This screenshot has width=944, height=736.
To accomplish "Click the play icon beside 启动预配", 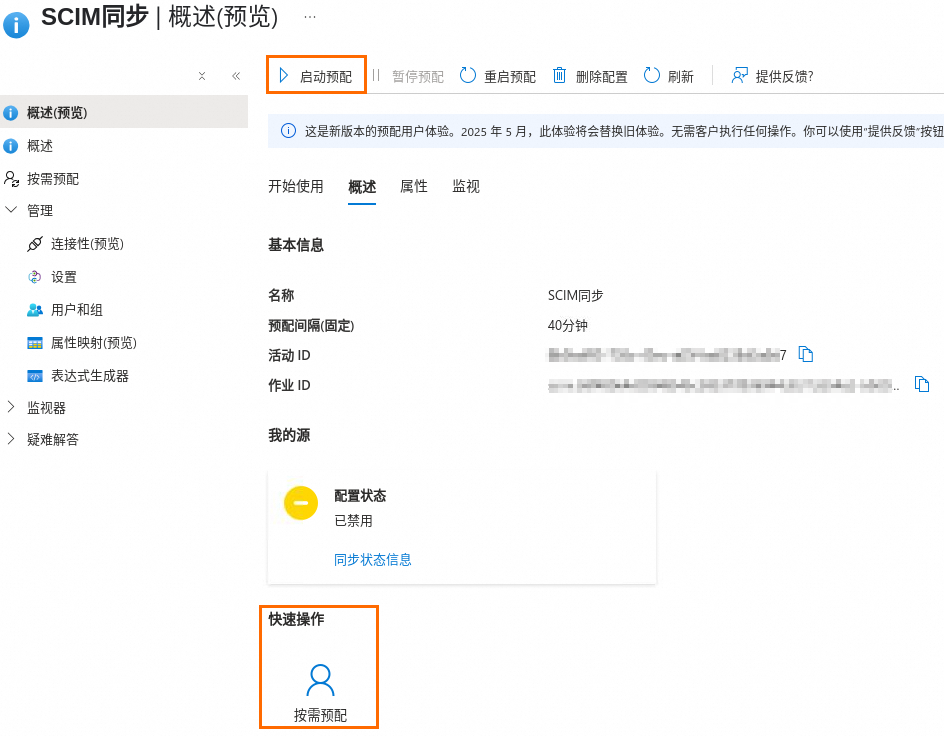I will coord(284,76).
